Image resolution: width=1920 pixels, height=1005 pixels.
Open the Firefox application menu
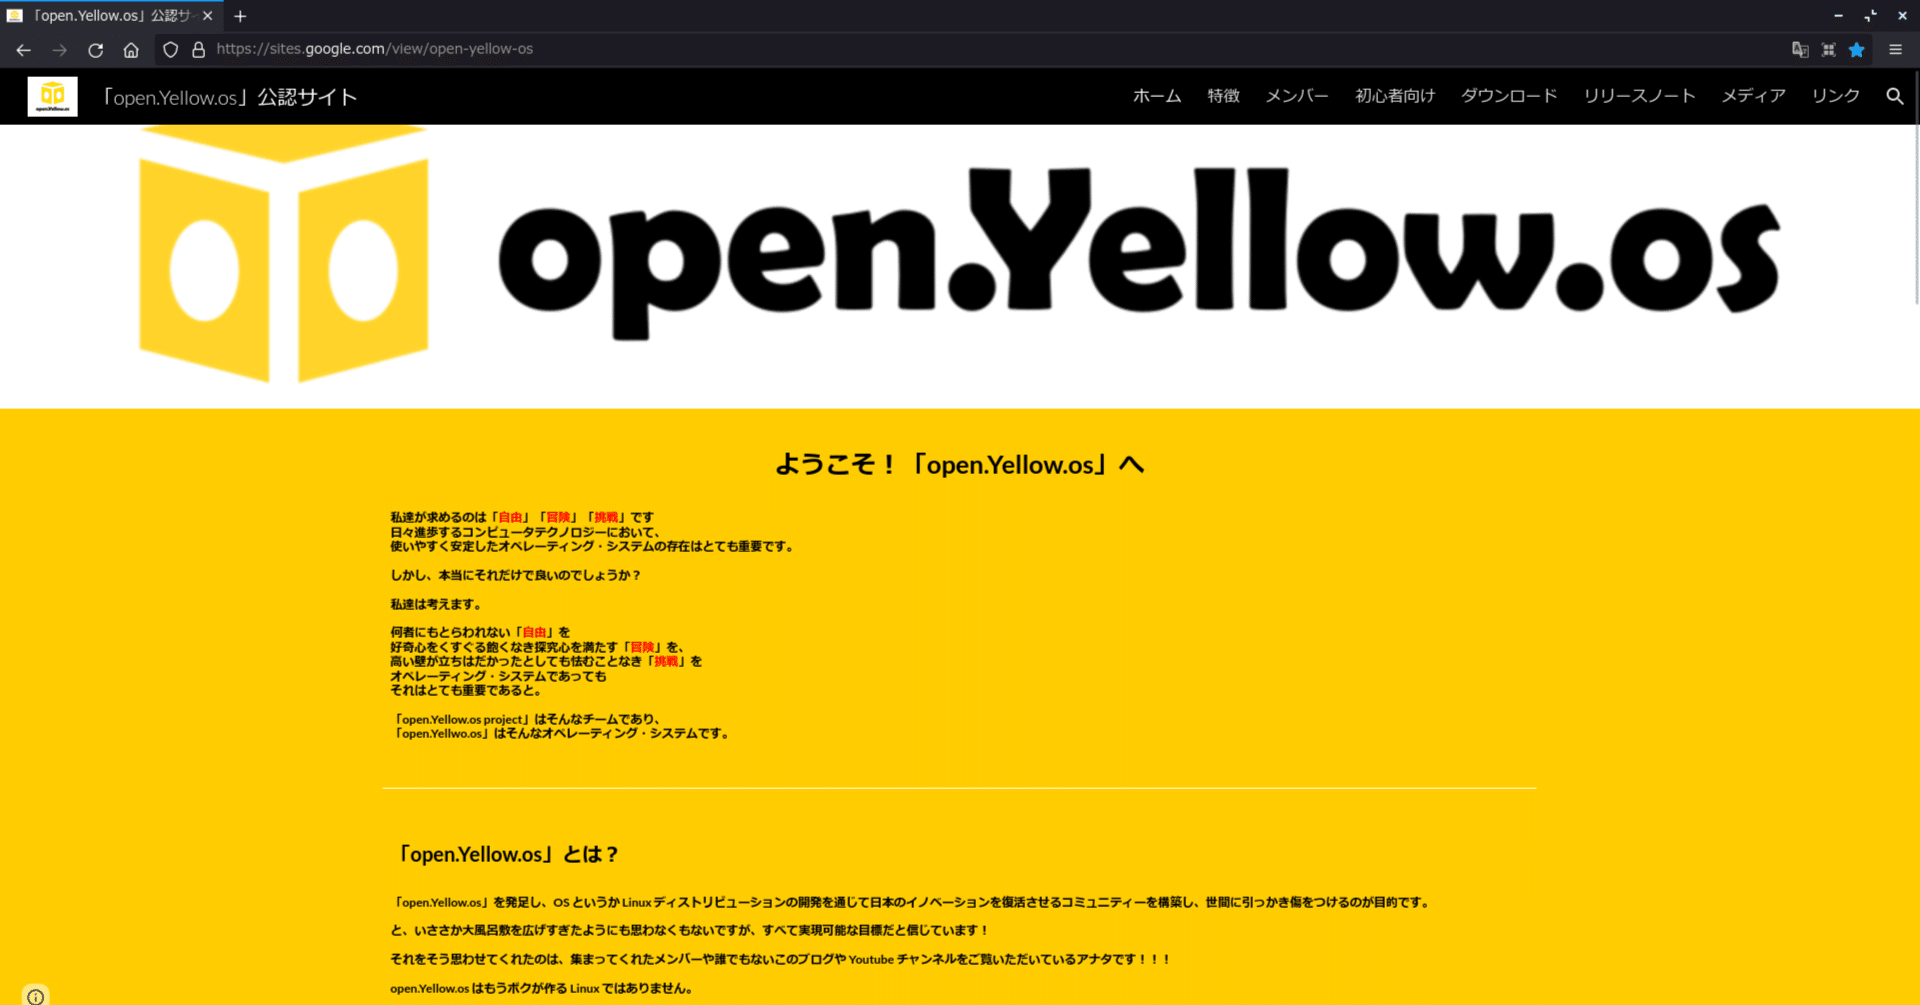point(1896,49)
